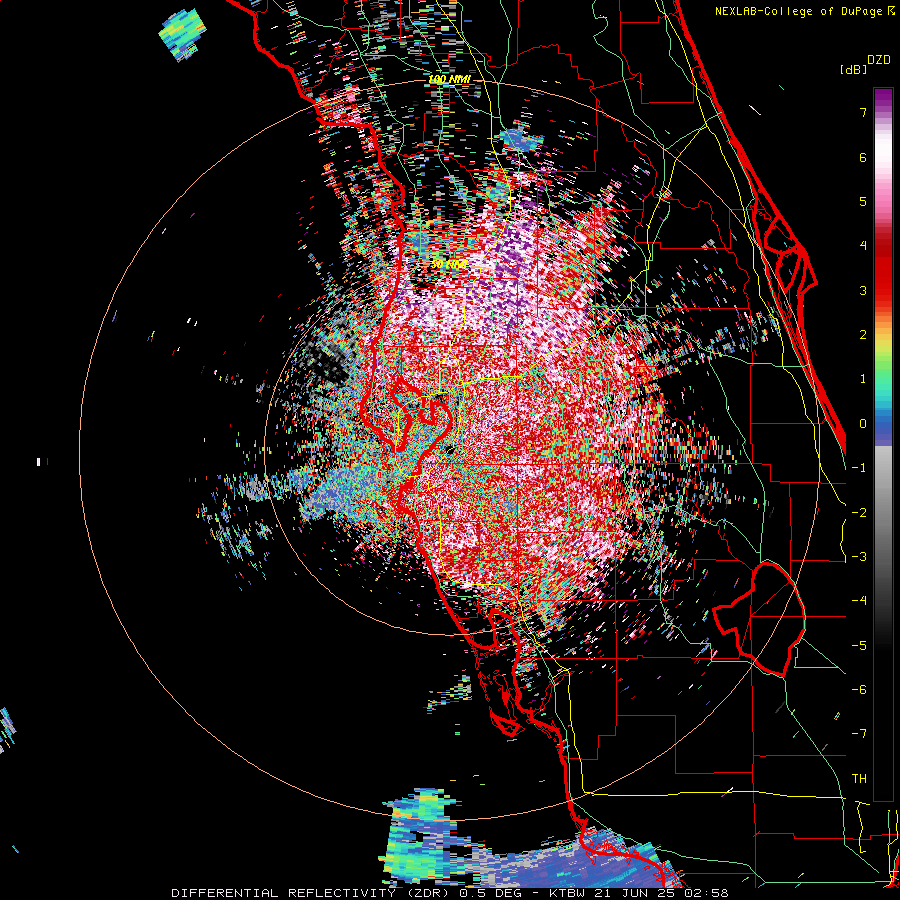Click the ZDR color scale bar

(x=883, y=444)
